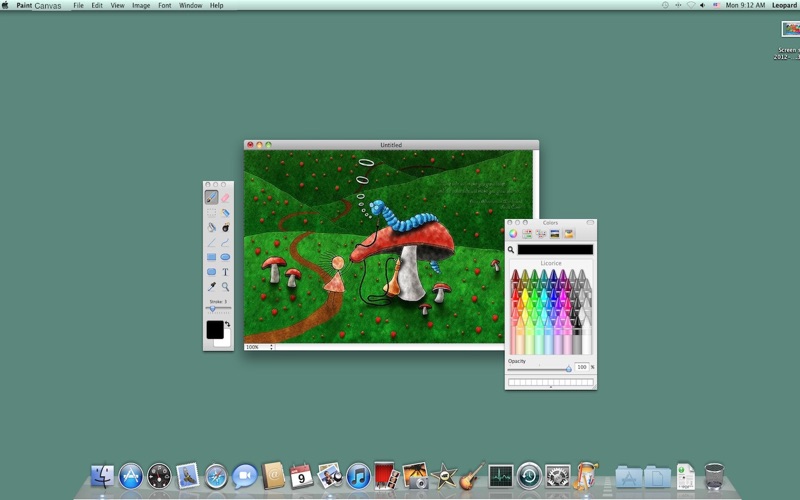Select the pink Eraser tool
The image size is (800, 500).
pos(225,197)
